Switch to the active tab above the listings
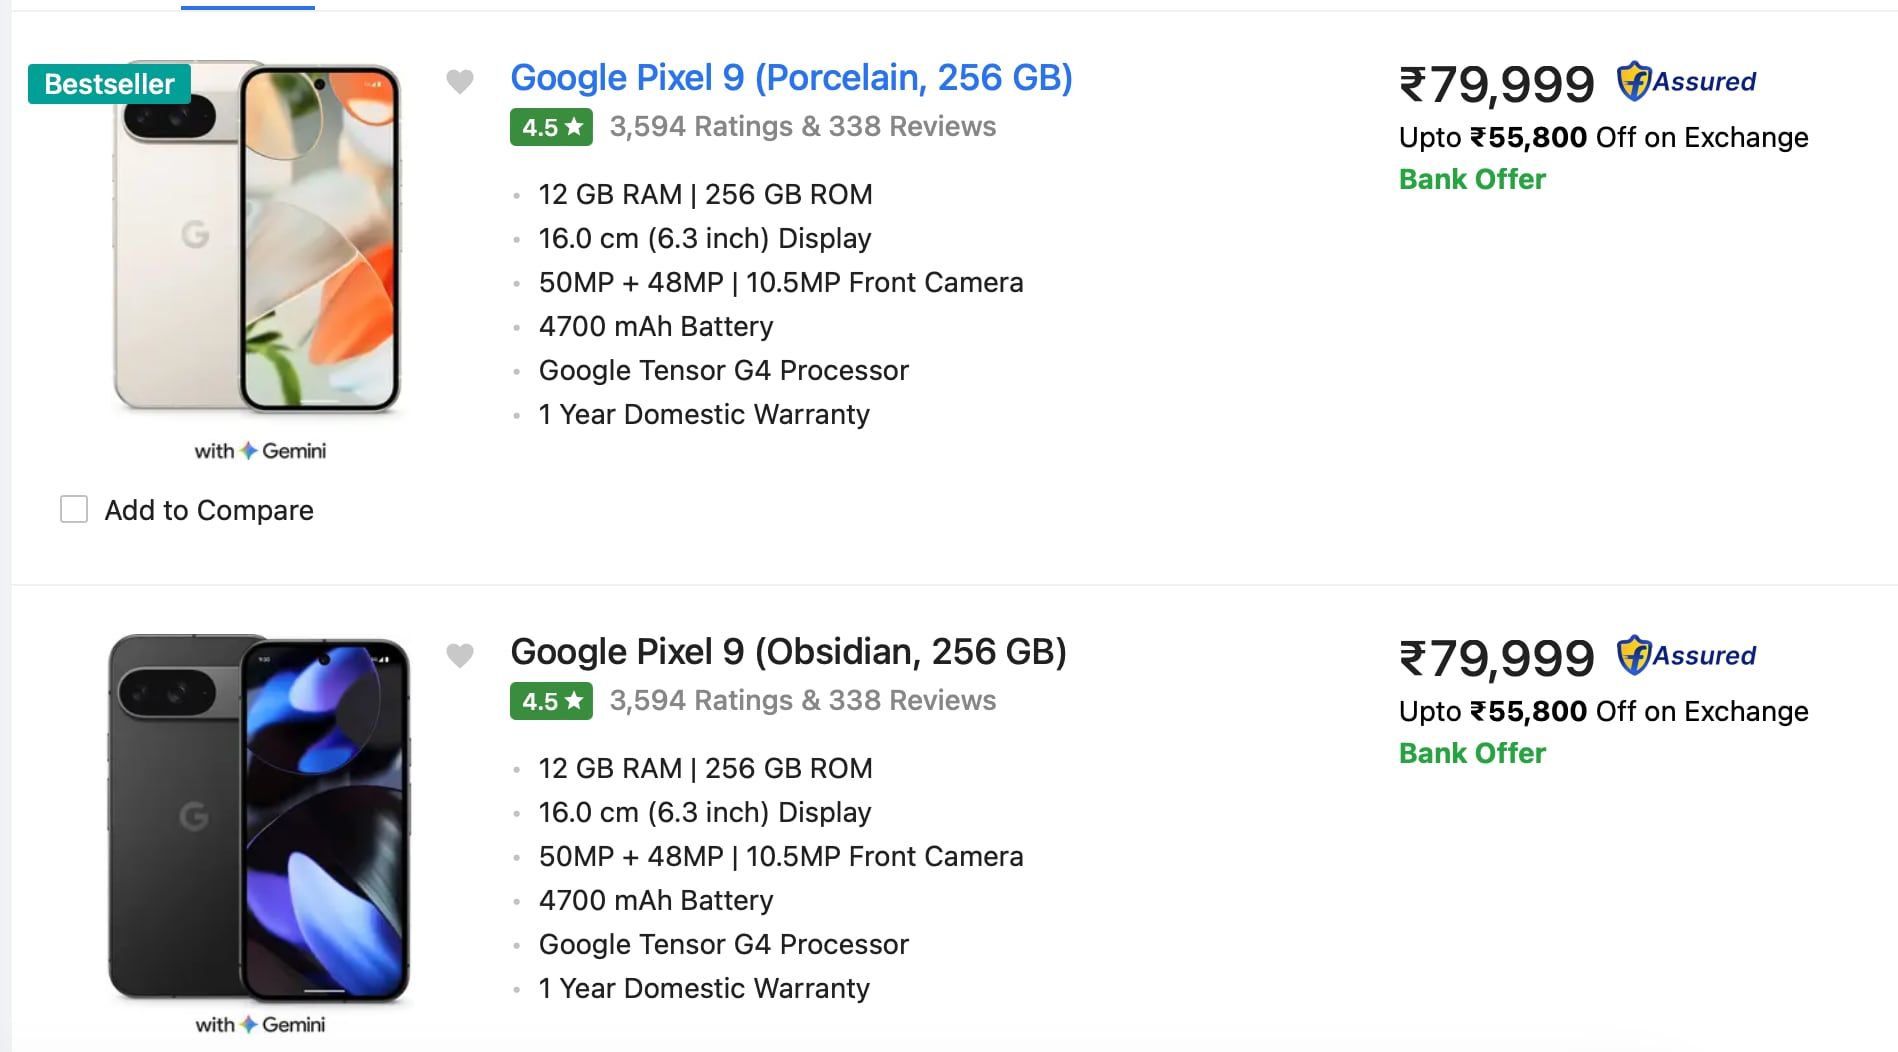The height and width of the screenshot is (1052, 1898). (x=247, y=5)
